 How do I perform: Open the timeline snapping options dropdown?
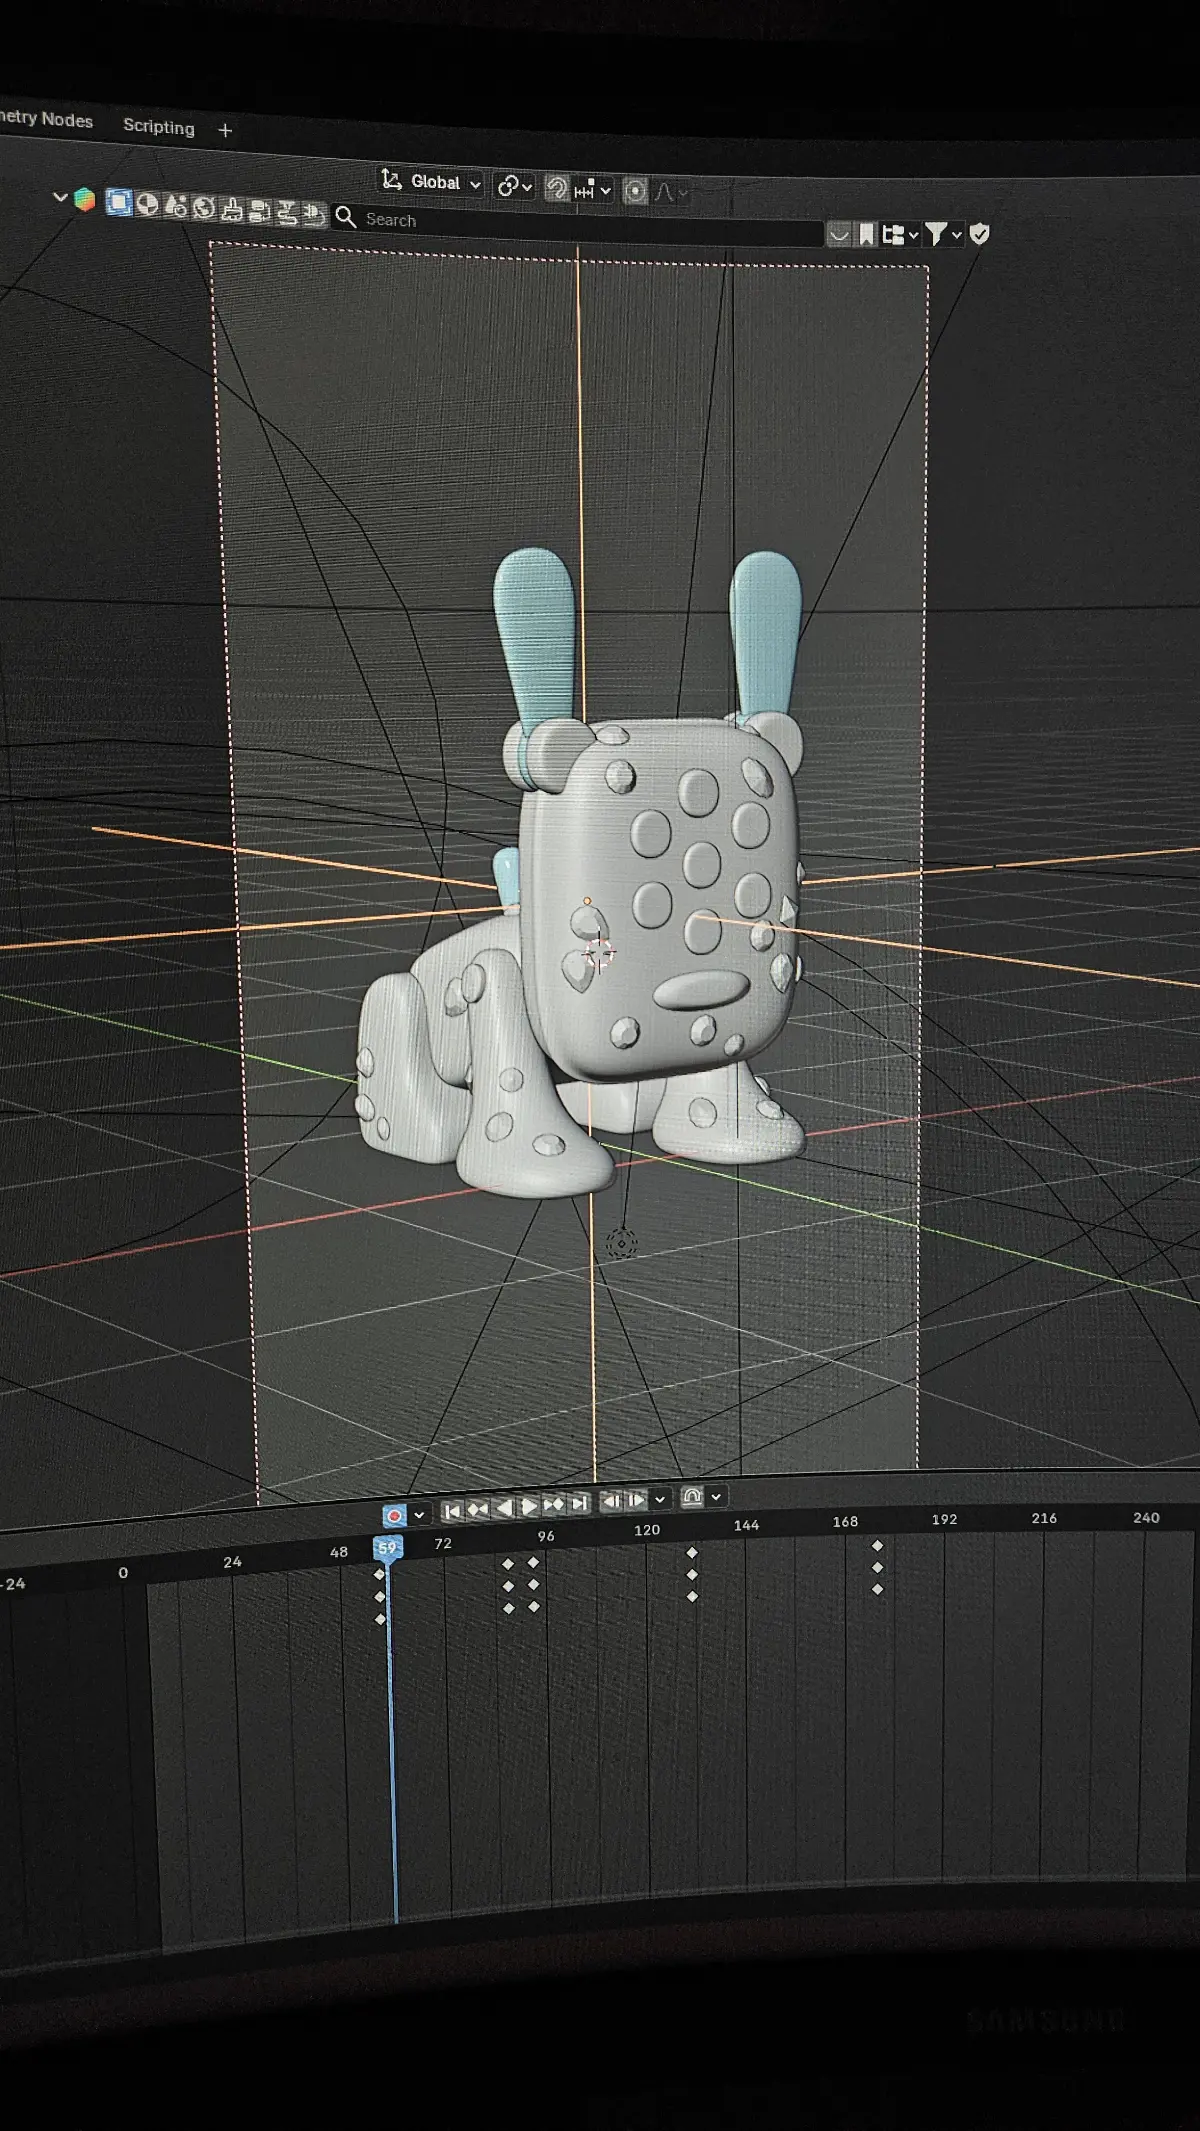tap(716, 1497)
